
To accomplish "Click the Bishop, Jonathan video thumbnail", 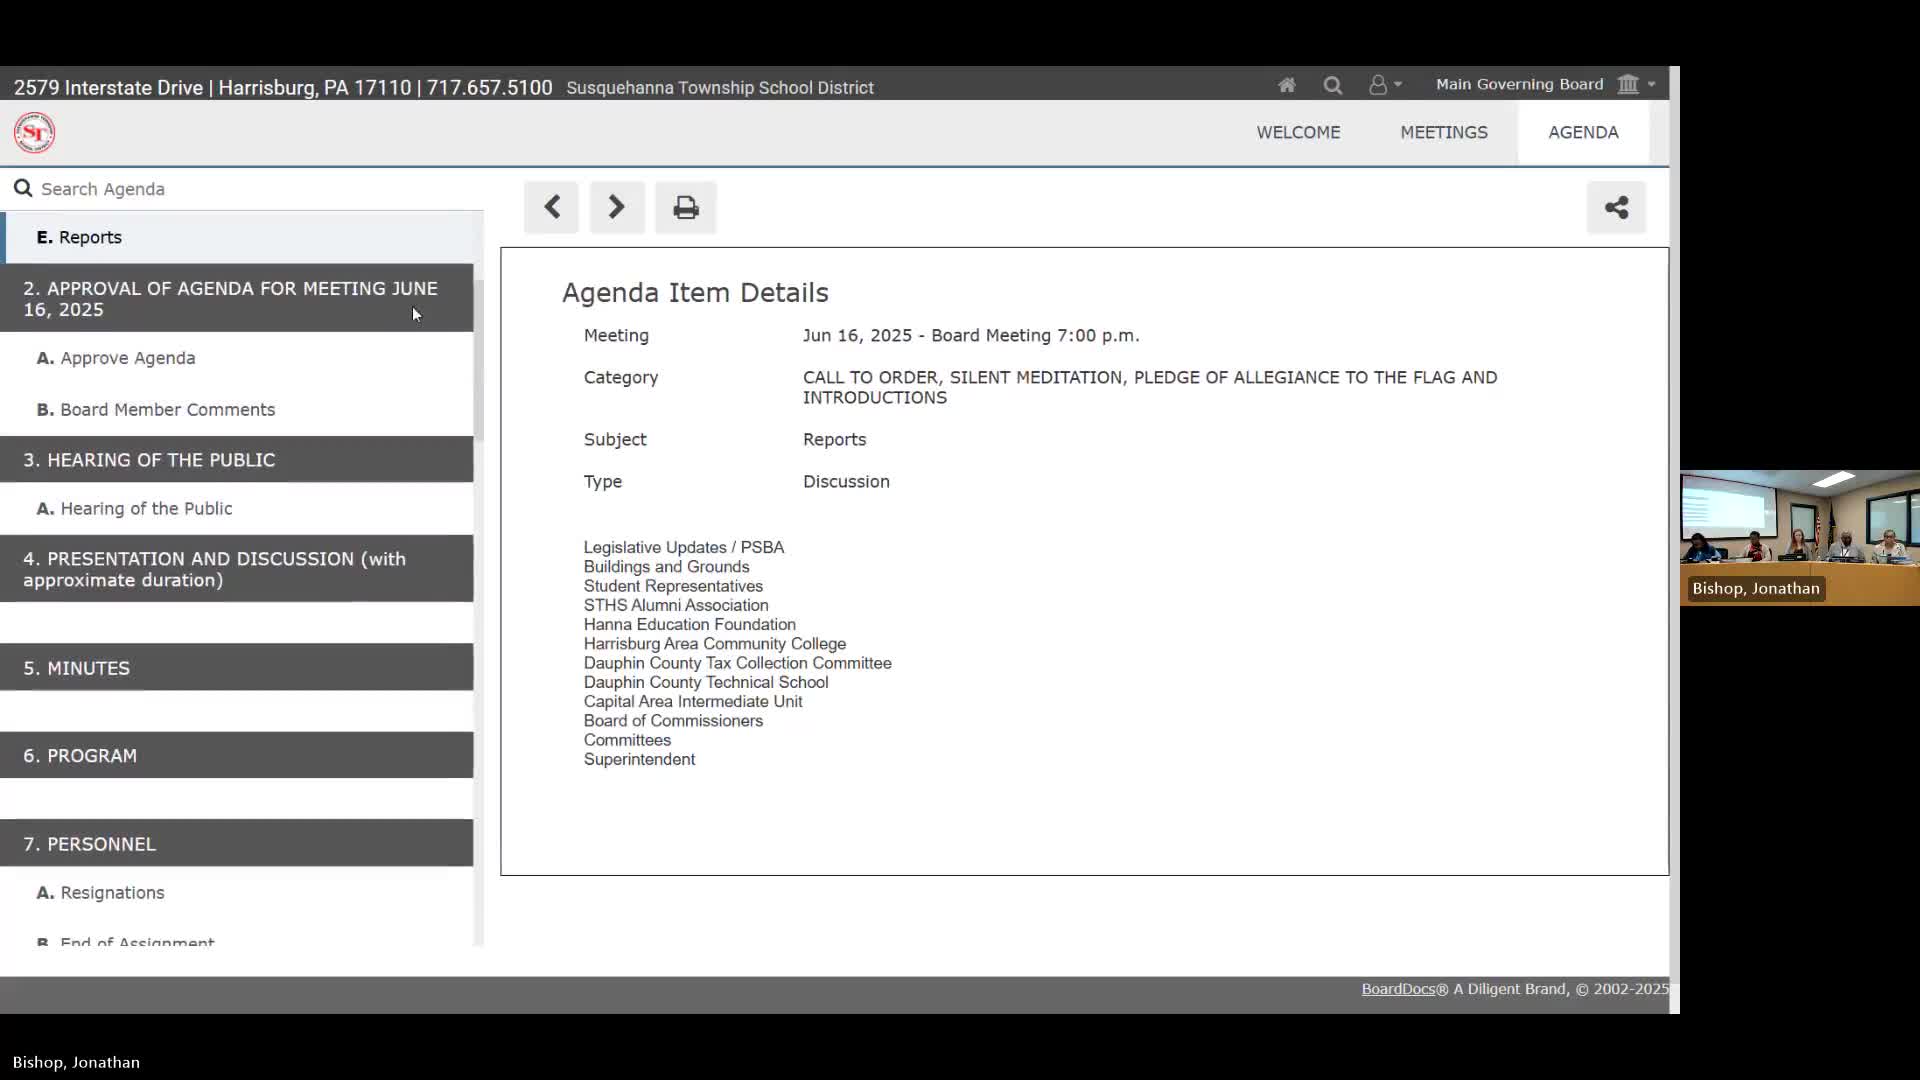I will pyautogui.click(x=1799, y=537).
